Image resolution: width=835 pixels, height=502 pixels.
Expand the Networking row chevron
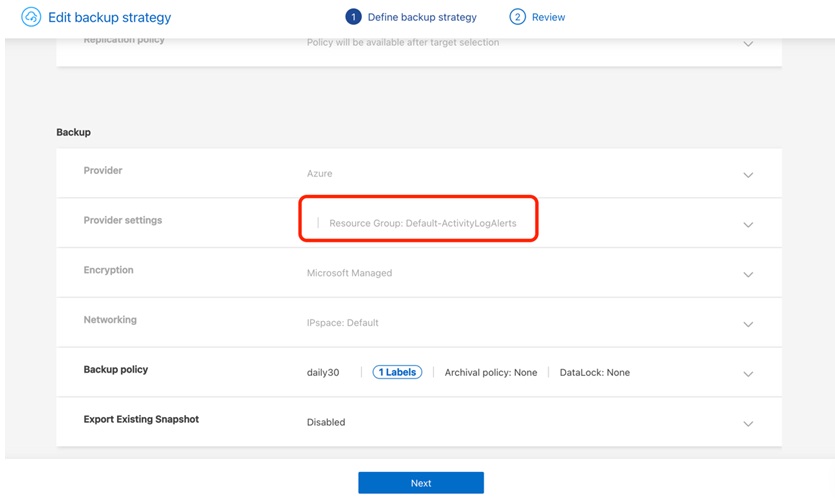coord(748,324)
